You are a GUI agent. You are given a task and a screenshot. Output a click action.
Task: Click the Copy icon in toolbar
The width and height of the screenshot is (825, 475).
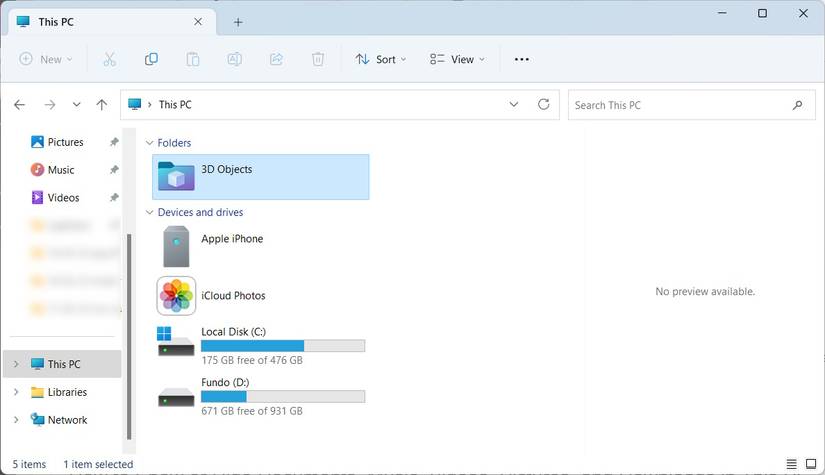151,59
